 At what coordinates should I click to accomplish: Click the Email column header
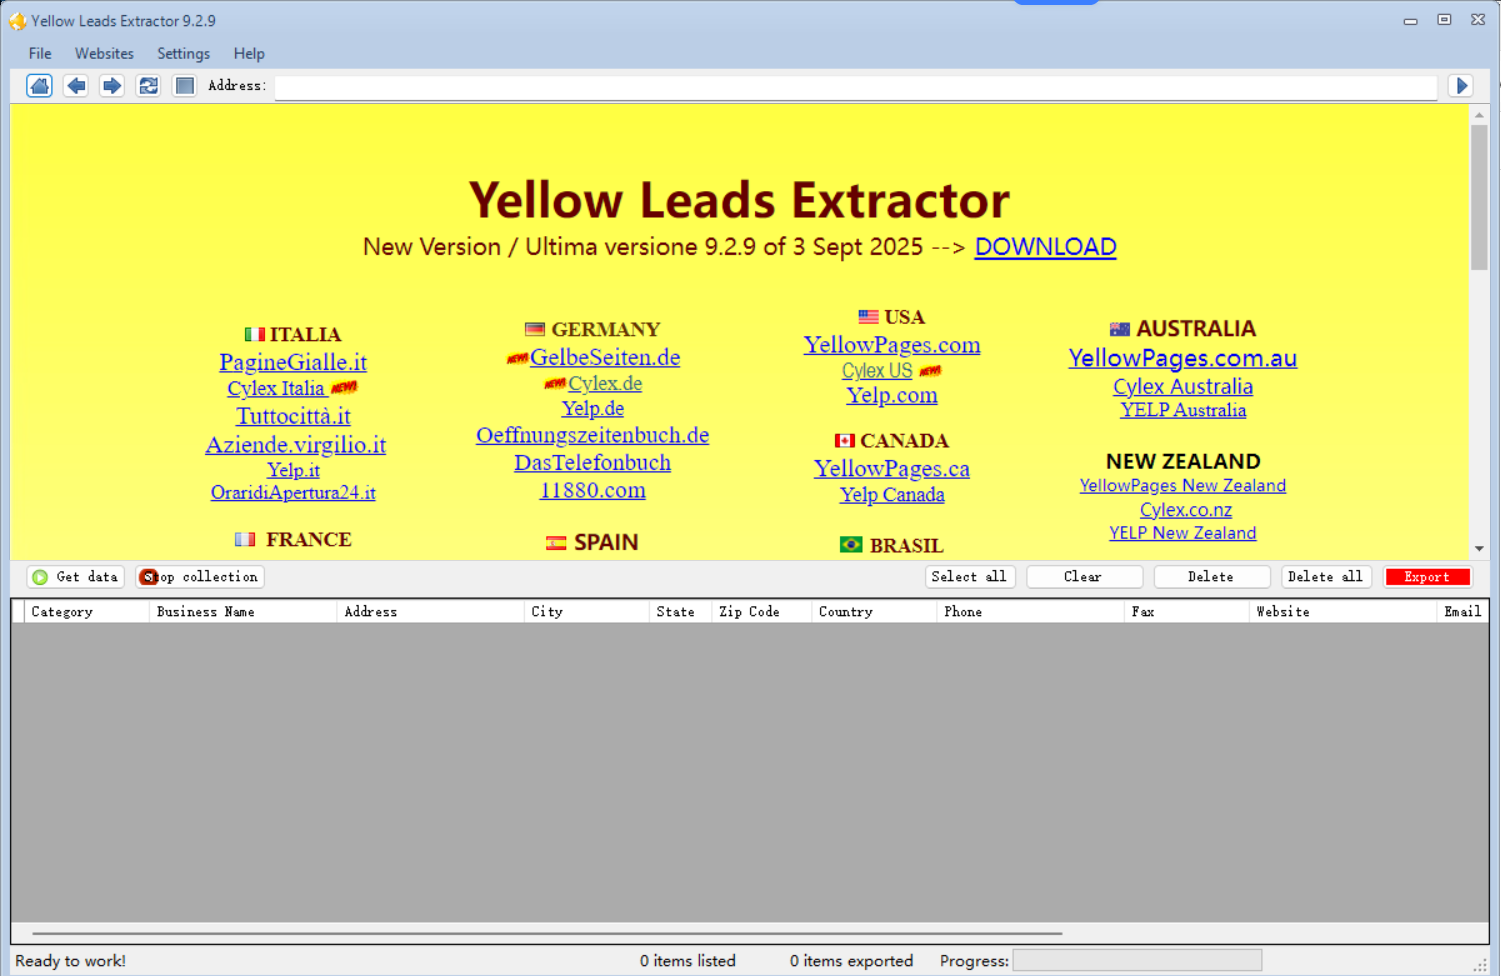tap(1462, 612)
